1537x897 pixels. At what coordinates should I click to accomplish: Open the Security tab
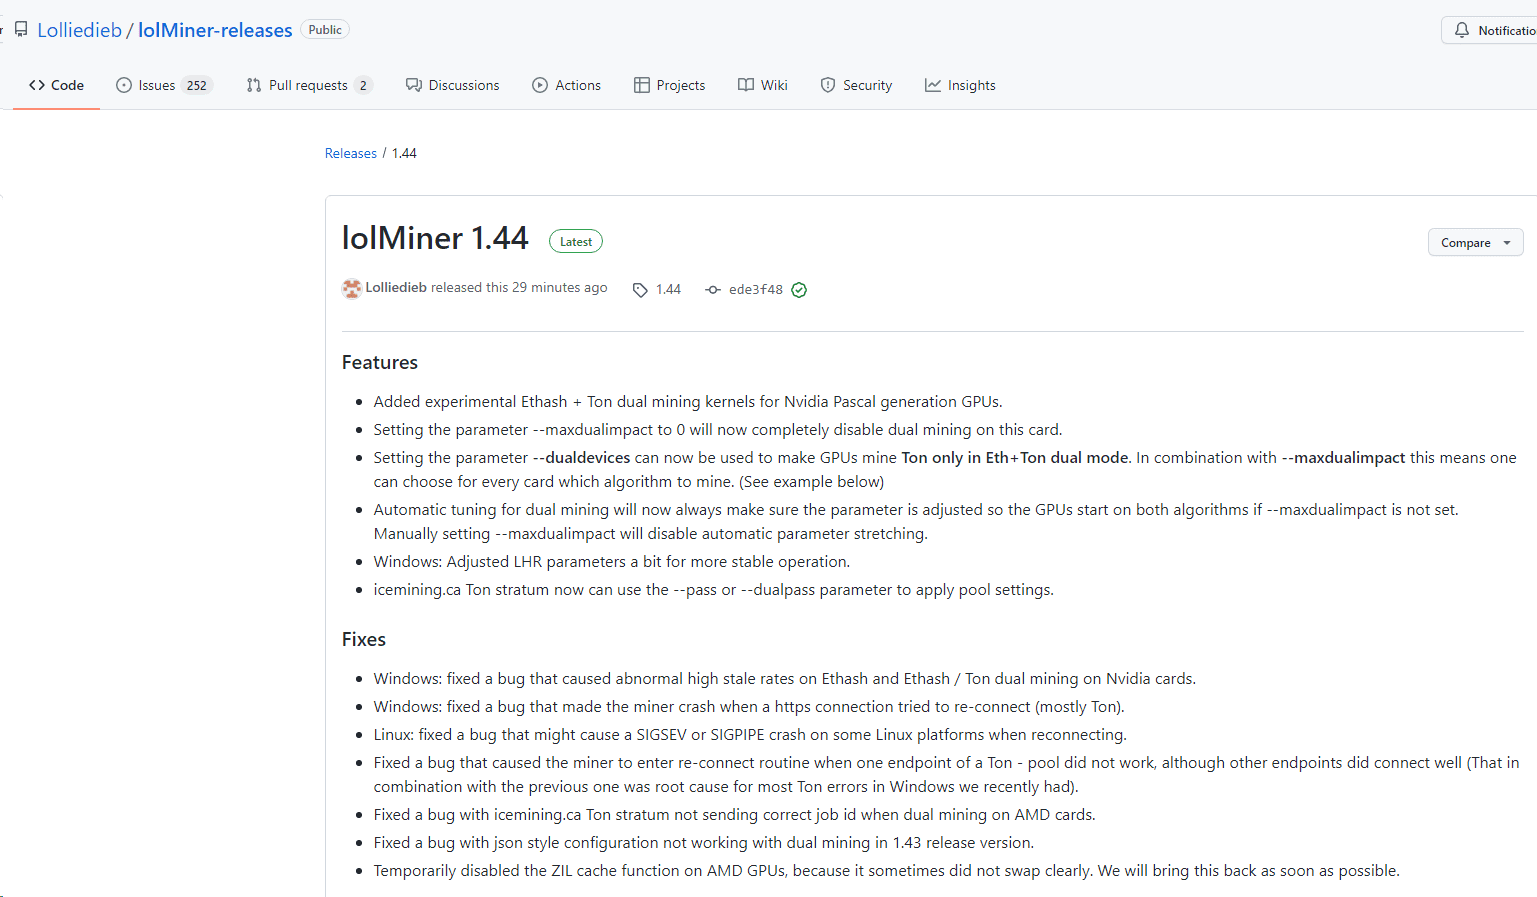(x=856, y=85)
